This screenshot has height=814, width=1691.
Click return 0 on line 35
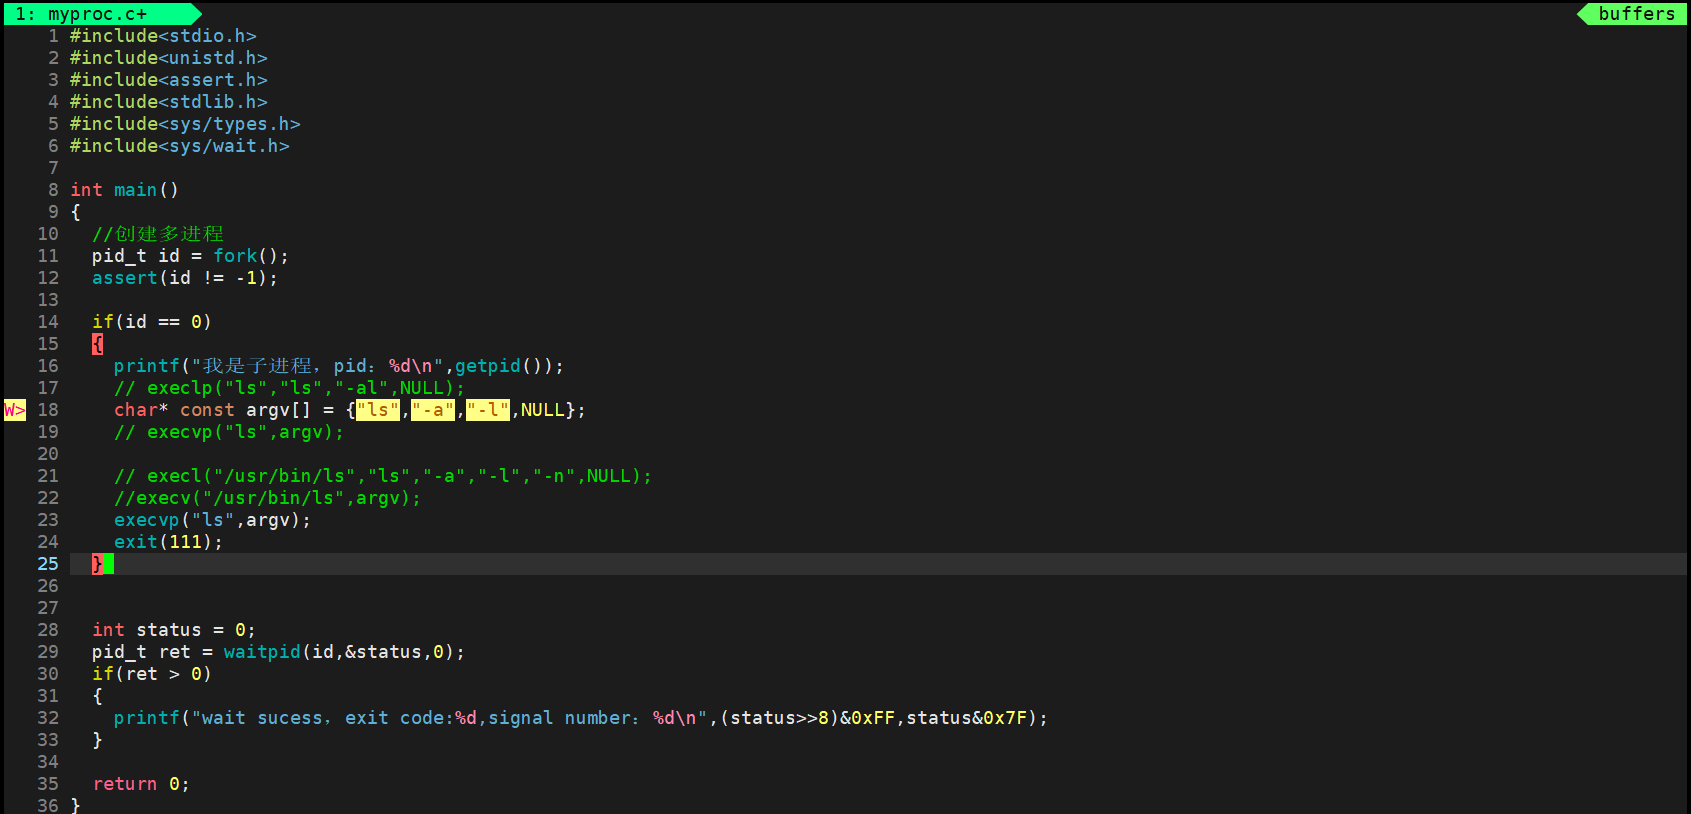click(x=141, y=784)
